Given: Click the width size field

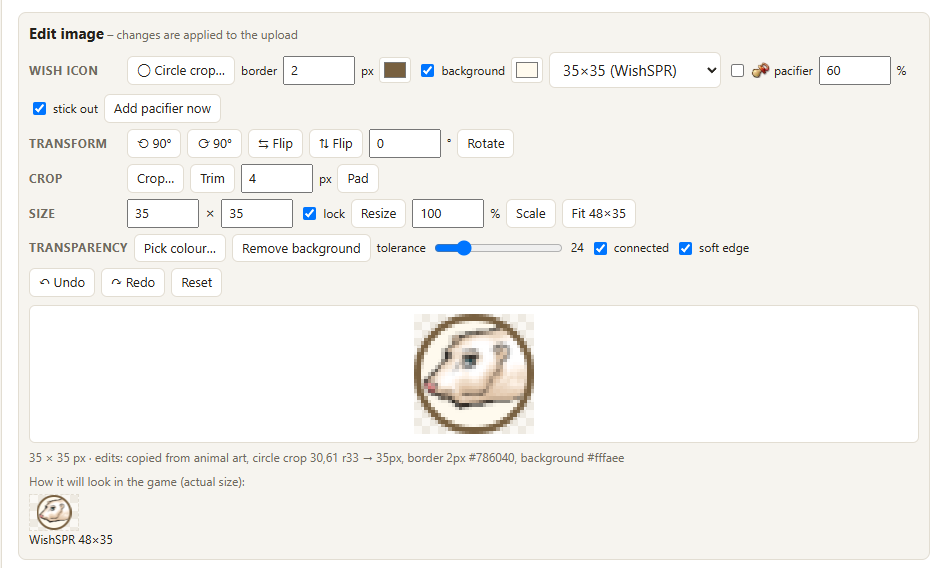Looking at the screenshot, I should [163, 213].
